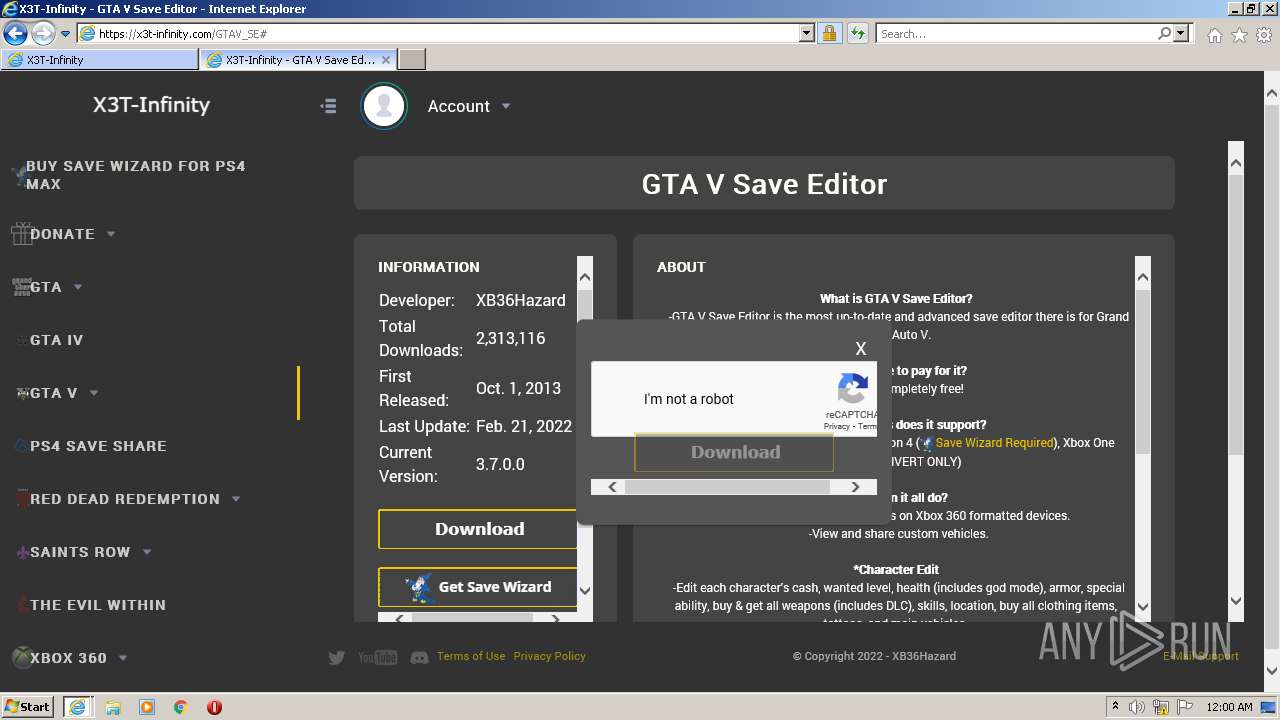The image size is (1280, 720).
Task: Show hidden tray icons arrow
Action: [1115, 706]
